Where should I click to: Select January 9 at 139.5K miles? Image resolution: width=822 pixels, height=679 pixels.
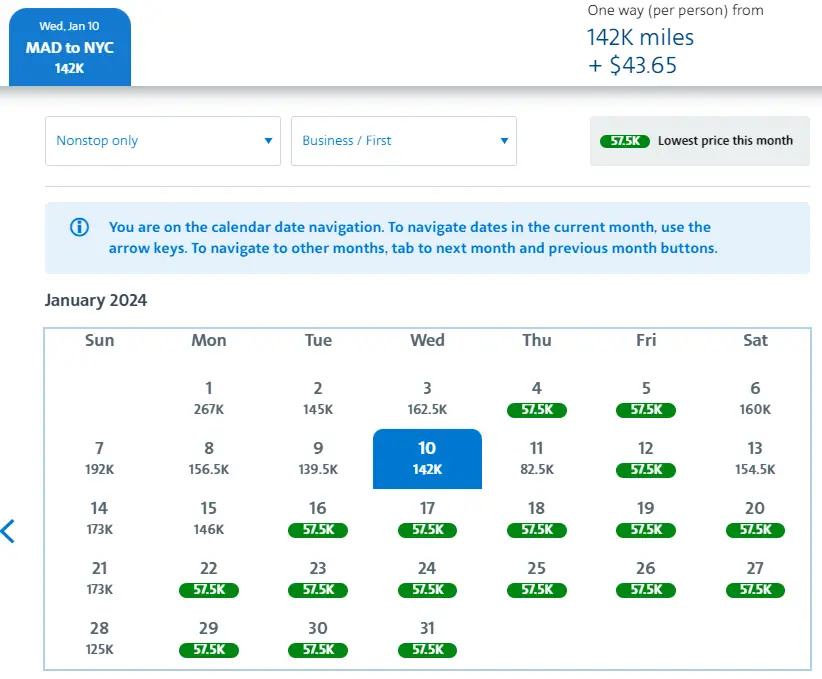click(x=318, y=458)
